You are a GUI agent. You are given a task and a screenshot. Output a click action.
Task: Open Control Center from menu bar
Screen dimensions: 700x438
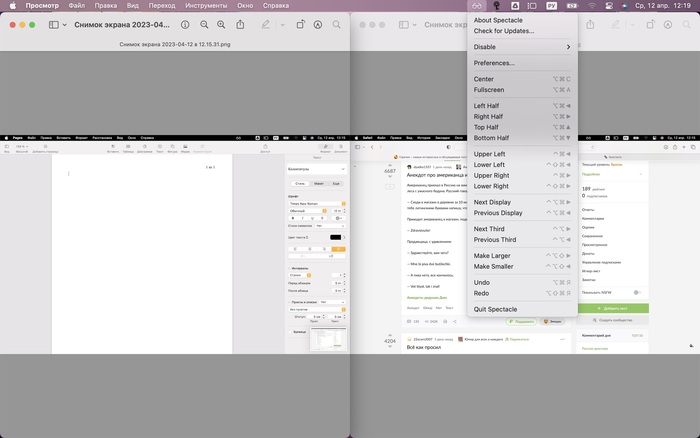(609, 6)
